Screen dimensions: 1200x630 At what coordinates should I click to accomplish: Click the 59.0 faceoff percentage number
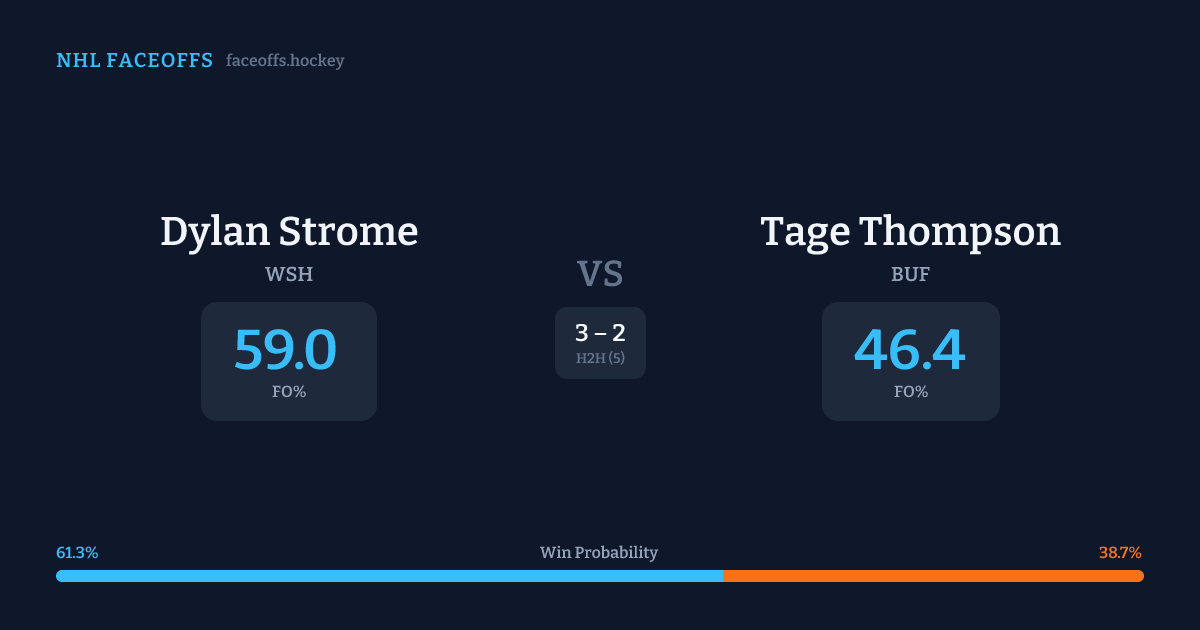286,350
